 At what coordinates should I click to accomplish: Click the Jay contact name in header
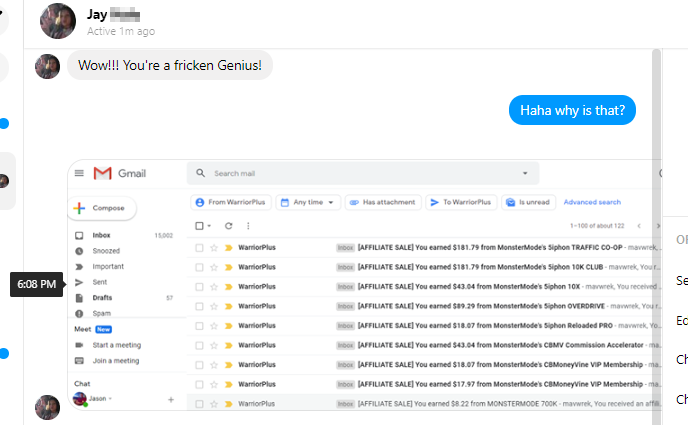(x=113, y=14)
